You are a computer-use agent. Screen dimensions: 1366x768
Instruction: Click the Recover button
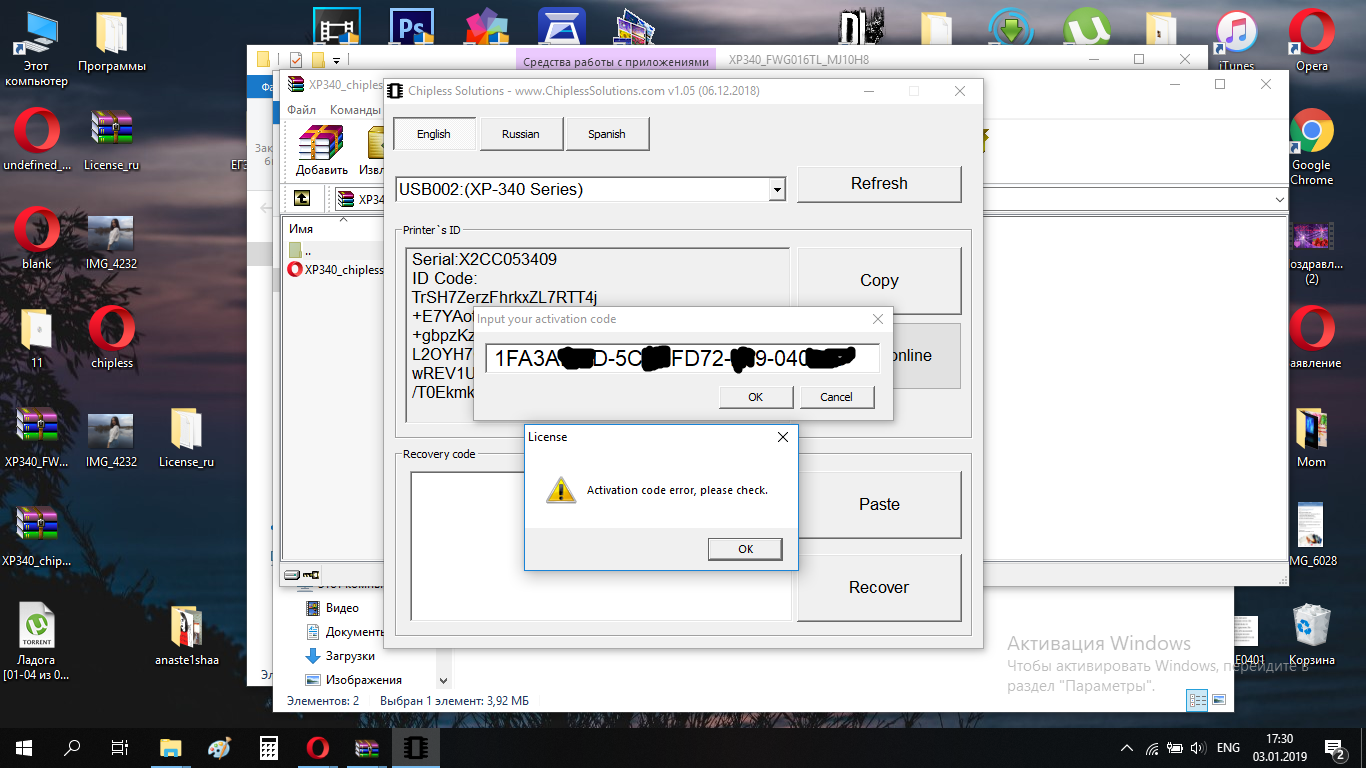tap(879, 587)
